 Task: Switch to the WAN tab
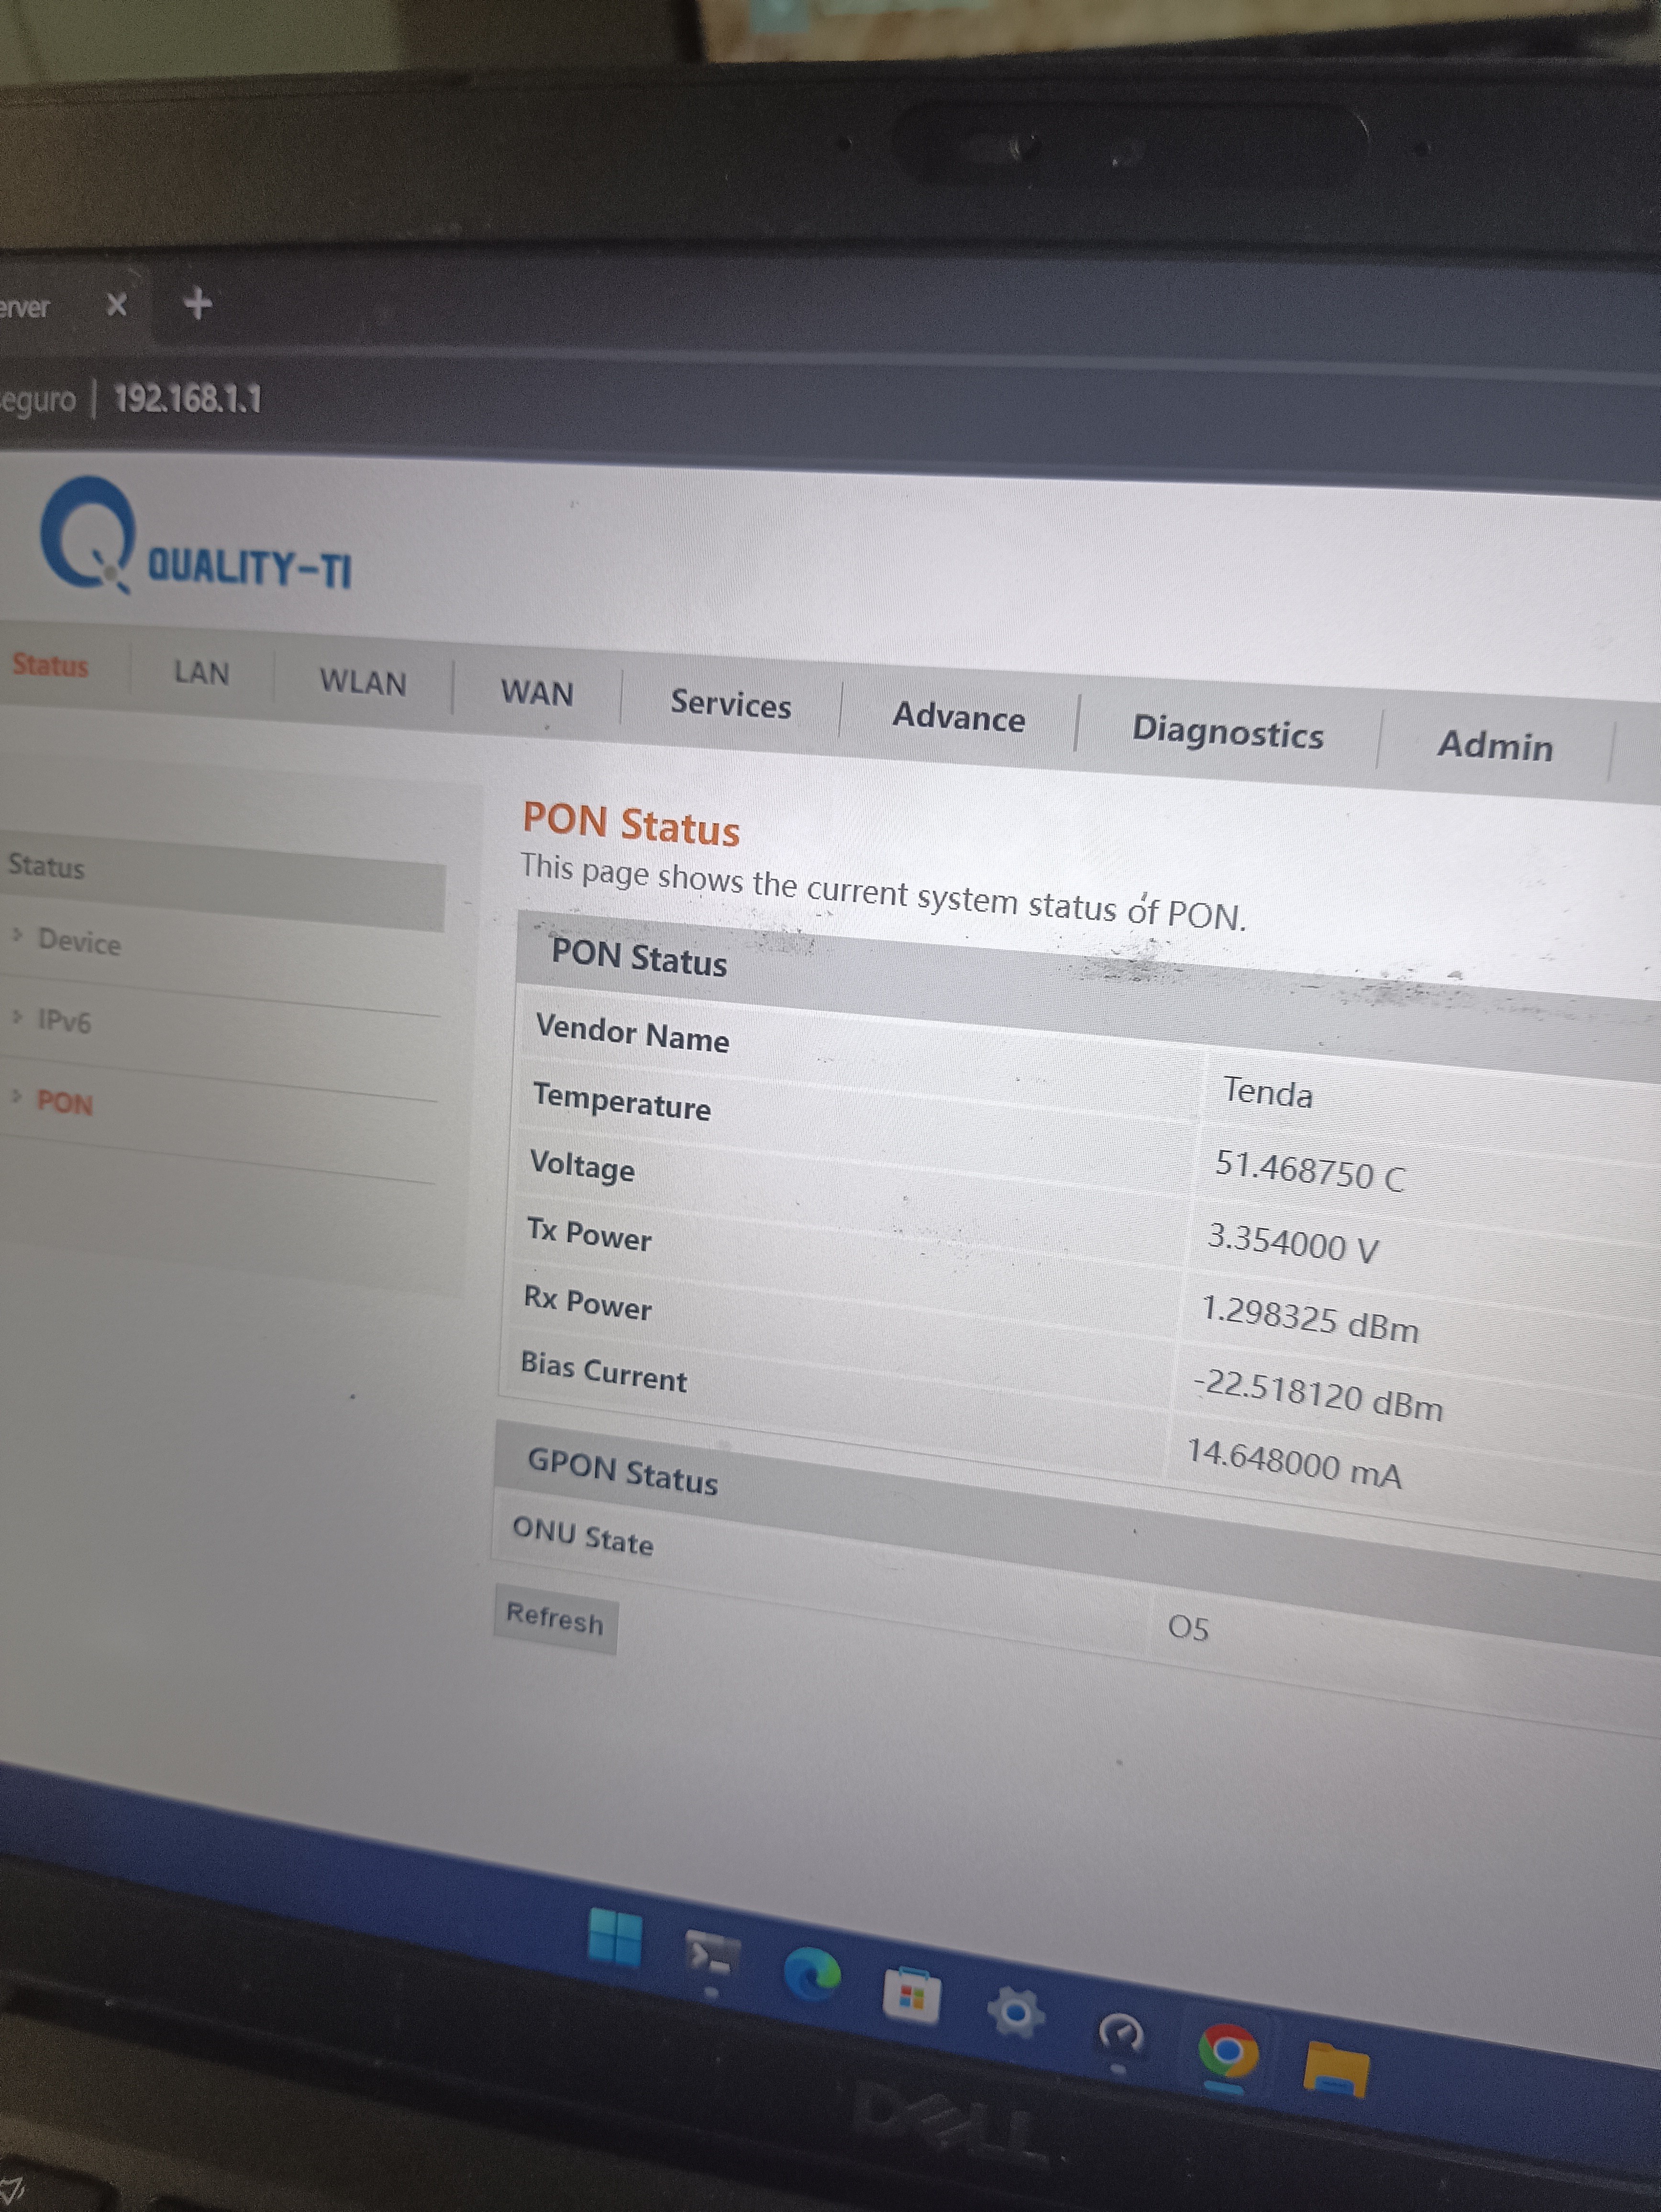pyautogui.click(x=537, y=692)
